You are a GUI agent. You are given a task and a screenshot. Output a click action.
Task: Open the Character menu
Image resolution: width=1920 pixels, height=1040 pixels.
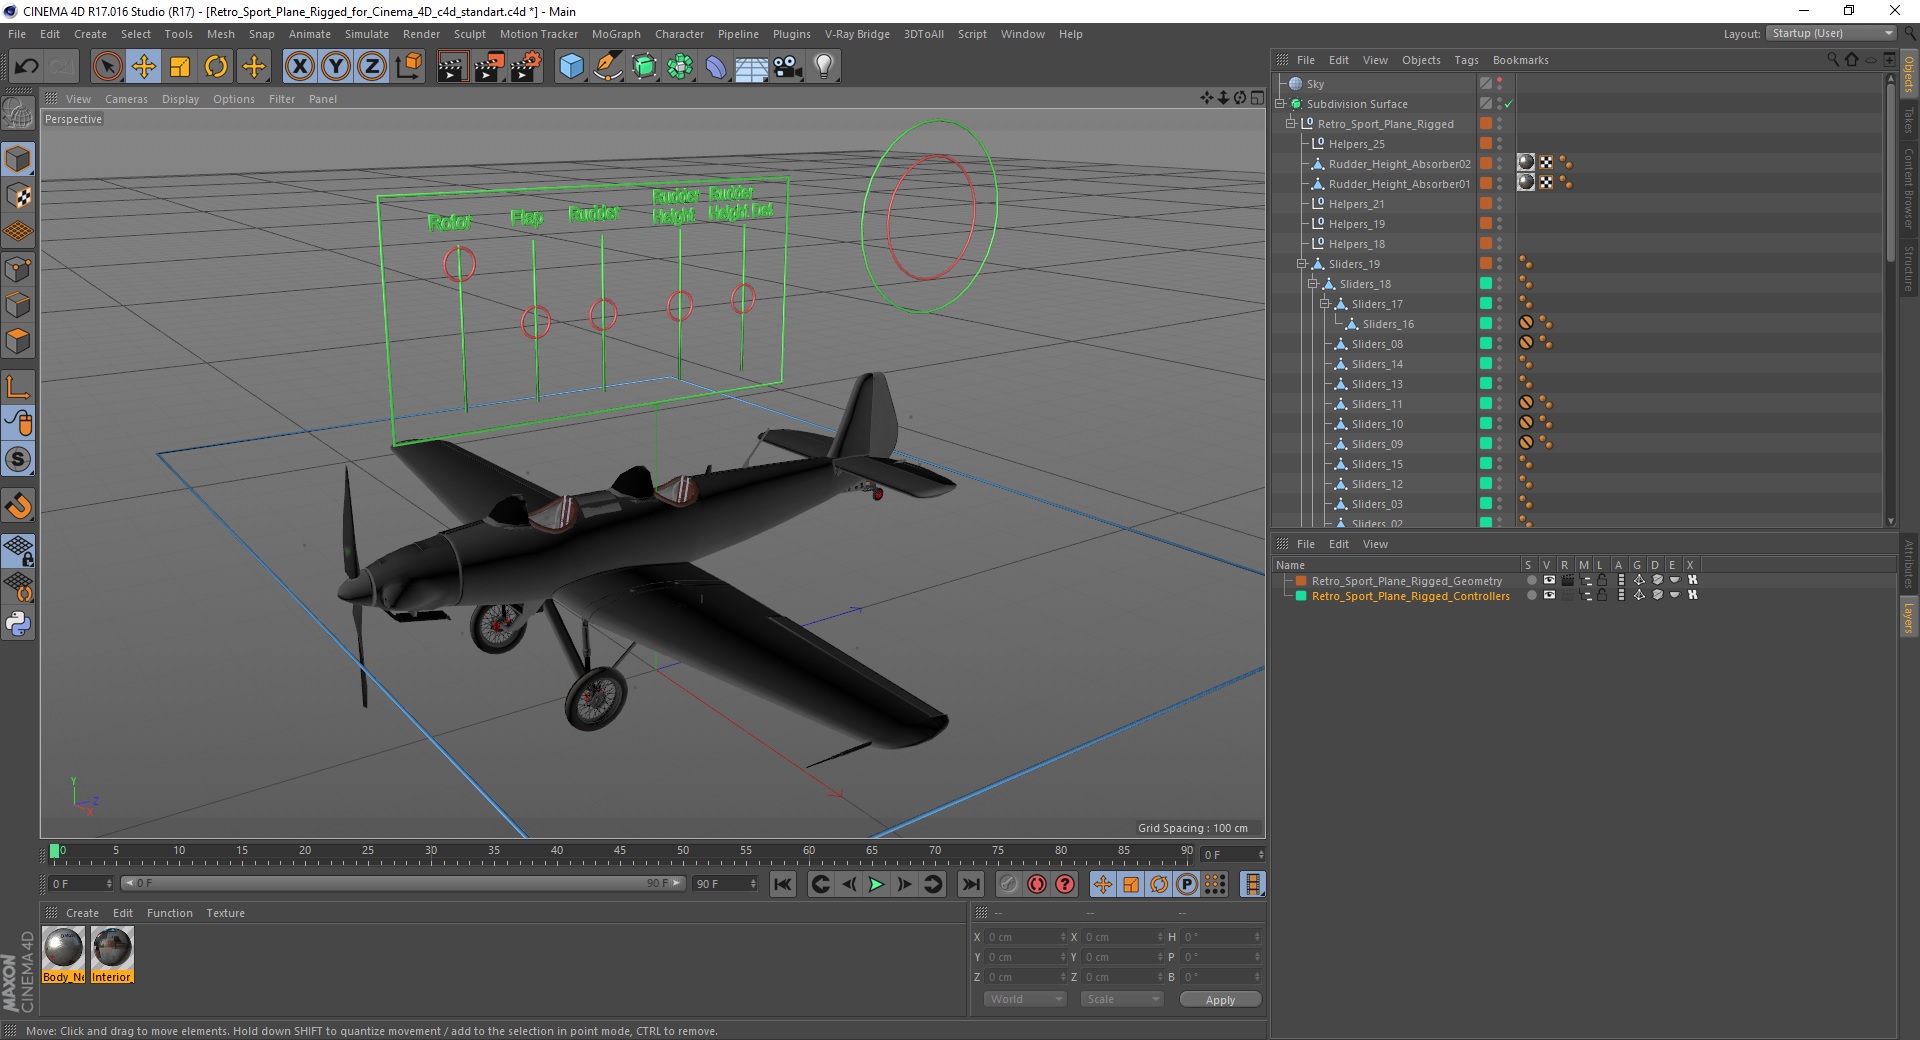(x=679, y=34)
